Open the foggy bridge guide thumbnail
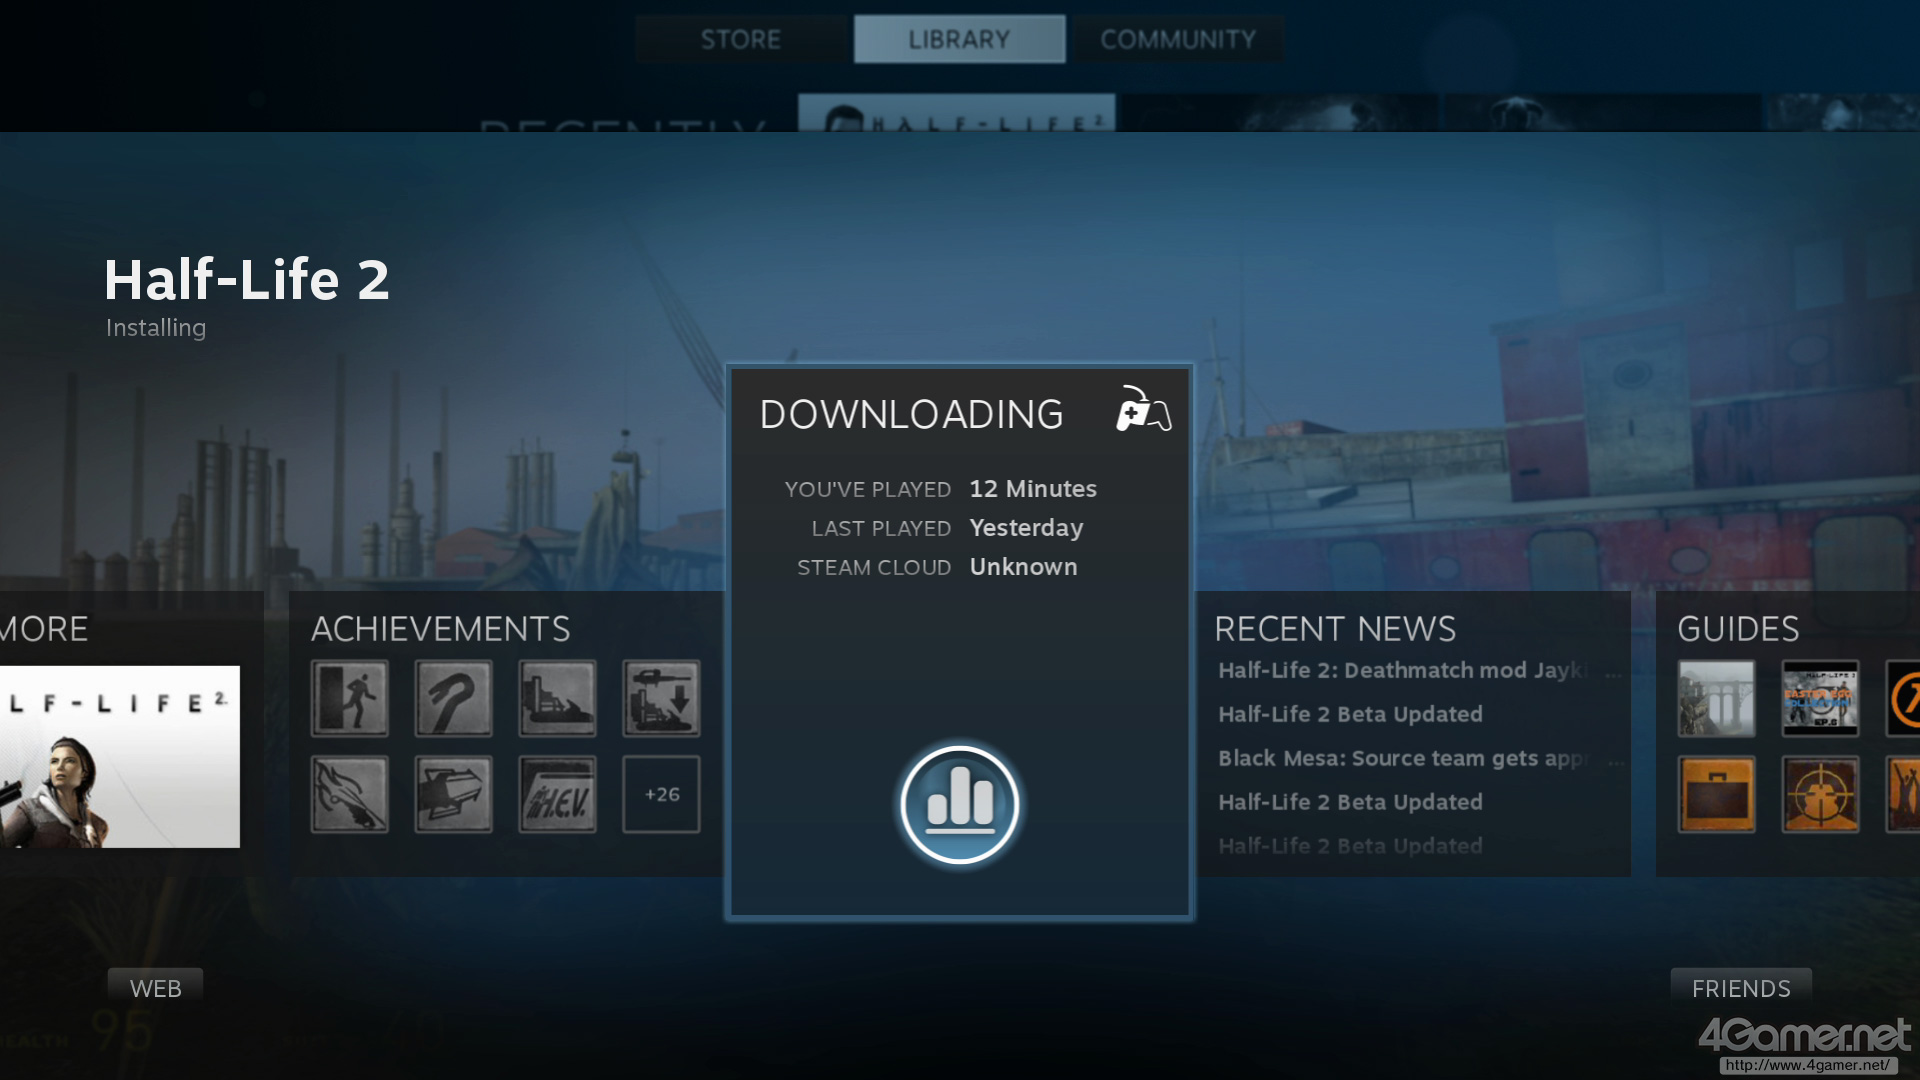1920x1080 pixels. click(x=1716, y=698)
